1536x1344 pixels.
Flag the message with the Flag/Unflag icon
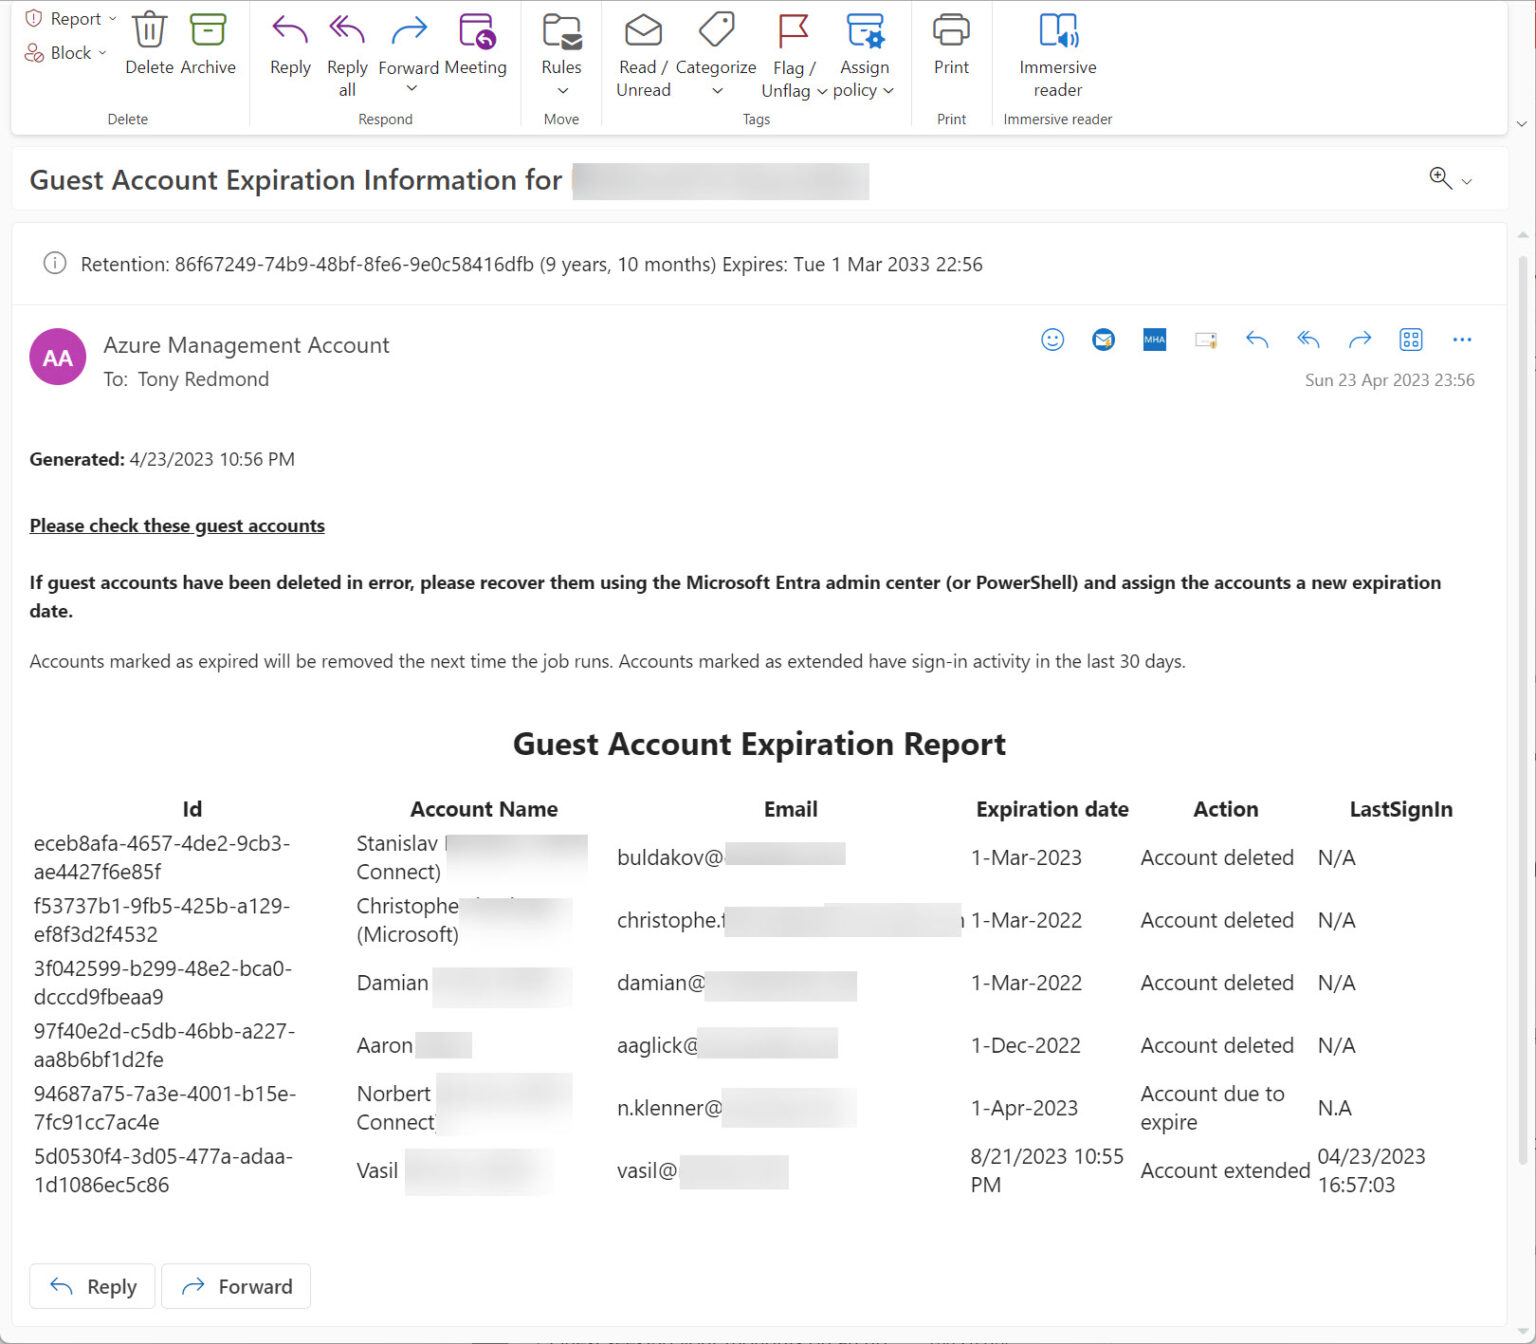790,35
